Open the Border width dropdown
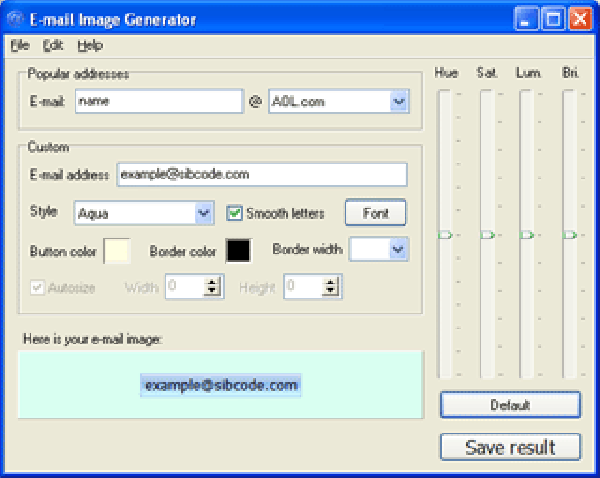Viewport: 600px width, 478px height. (x=379, y=250)
